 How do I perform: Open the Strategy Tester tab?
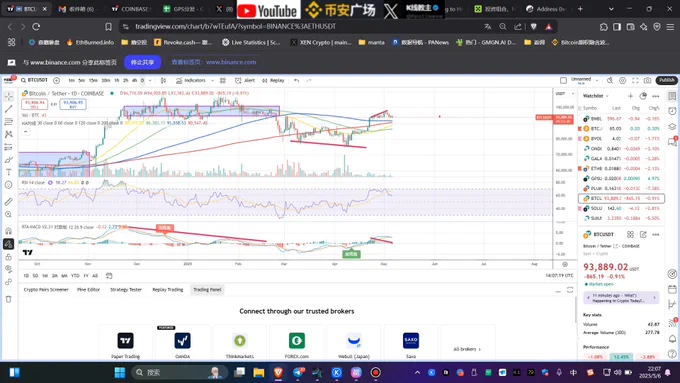[x=126, y=289]
